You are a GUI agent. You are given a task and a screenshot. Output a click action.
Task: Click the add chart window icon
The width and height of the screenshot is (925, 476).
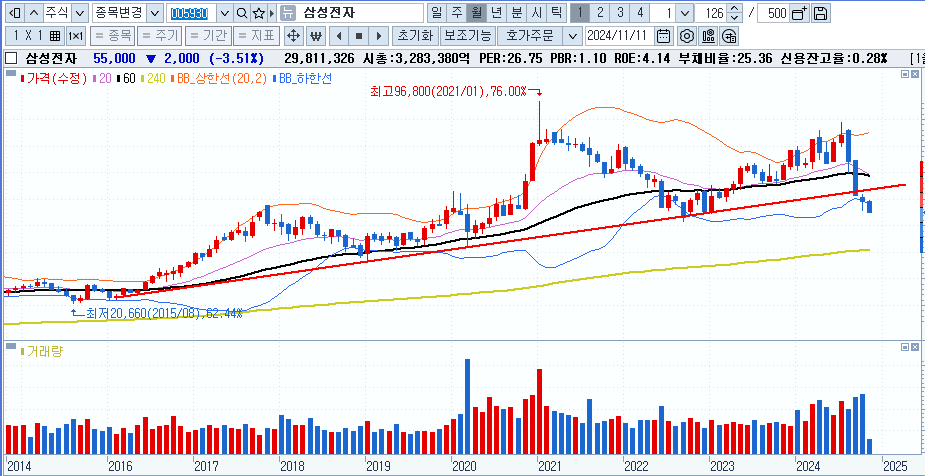coord(799,13)
